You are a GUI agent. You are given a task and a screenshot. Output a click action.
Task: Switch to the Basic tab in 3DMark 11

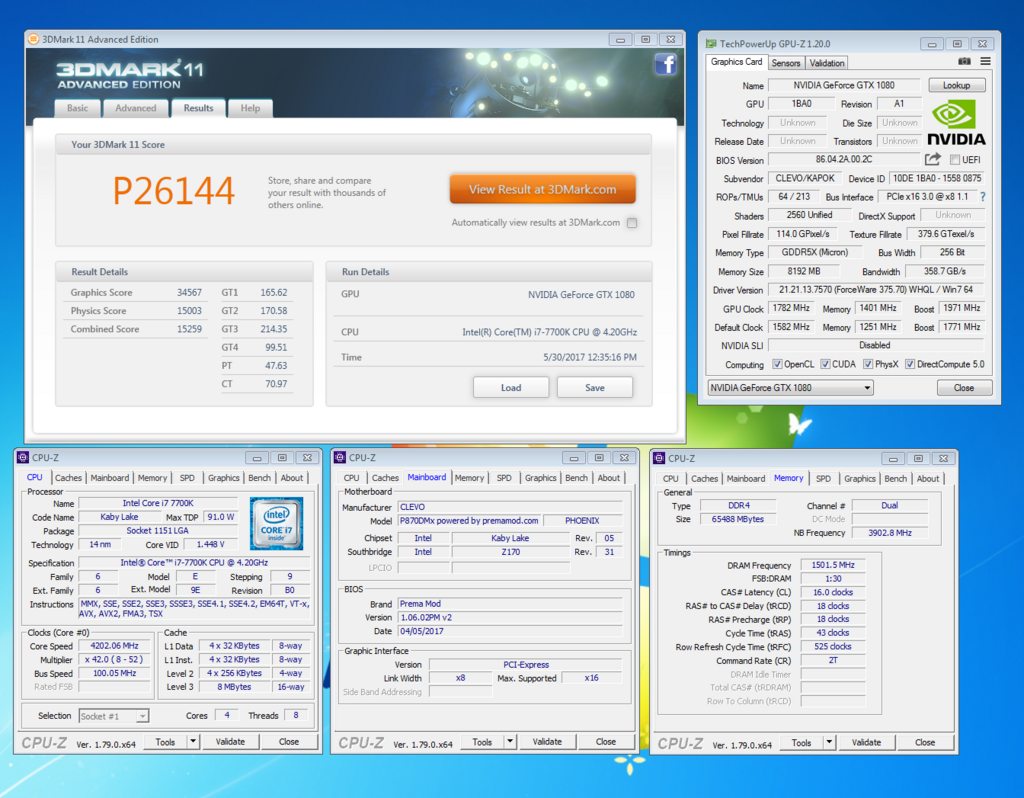[x=77, y=108]
